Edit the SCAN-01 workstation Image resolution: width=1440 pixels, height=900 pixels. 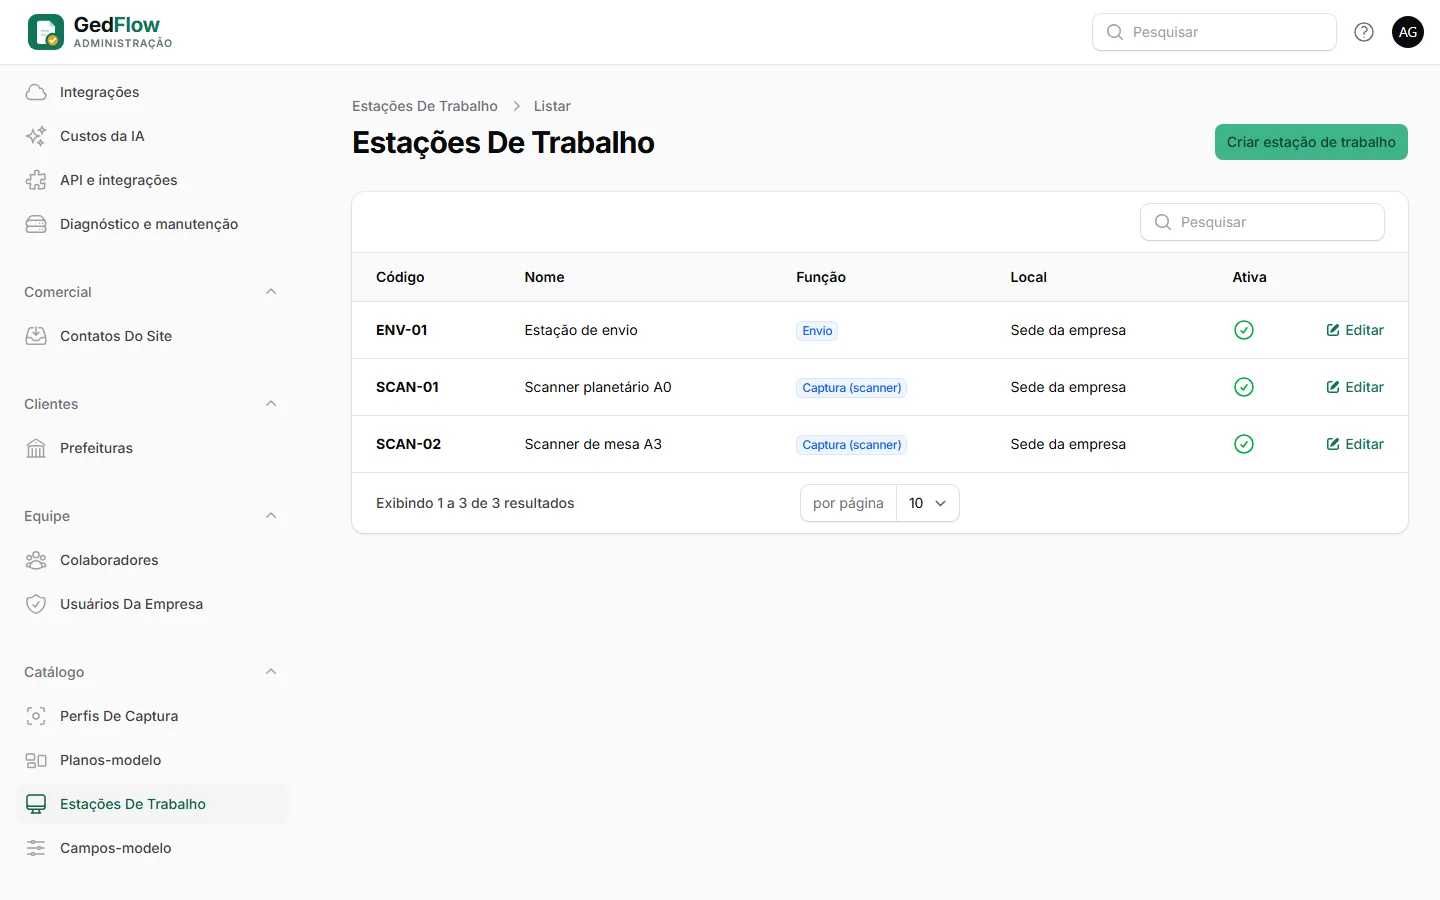(1355, 387)
